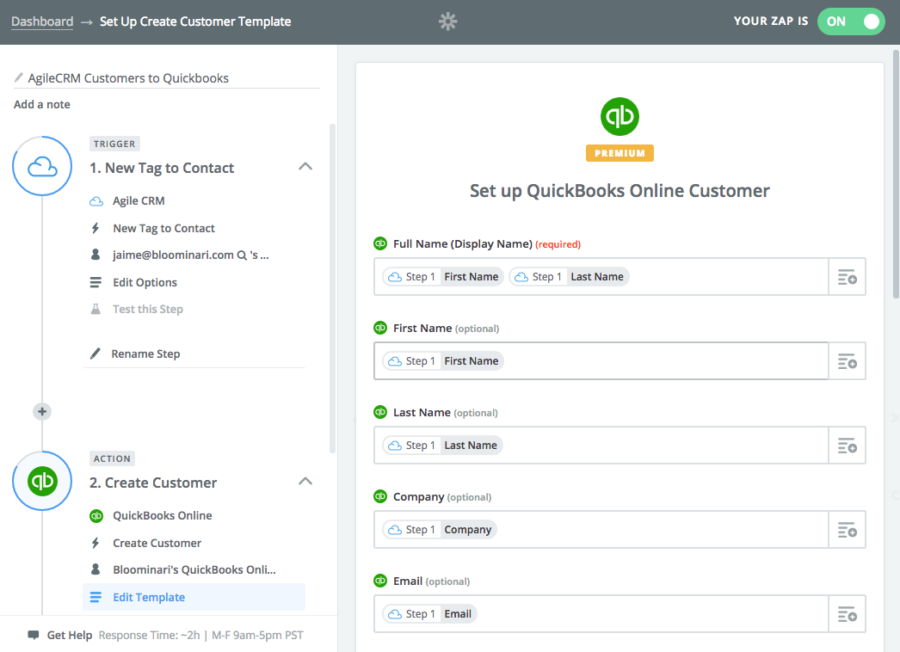Click the pencil icon beside zap name

[18, 77]
